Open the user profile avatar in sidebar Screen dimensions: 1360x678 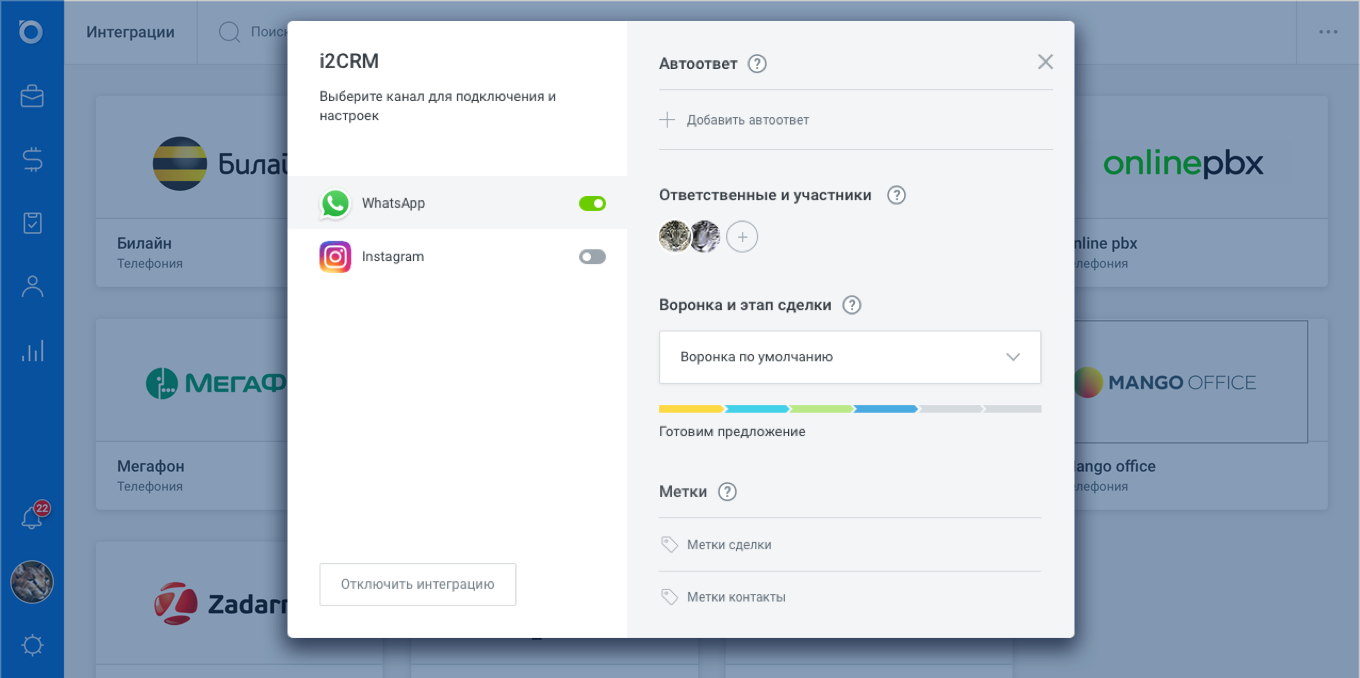[32, 582]
